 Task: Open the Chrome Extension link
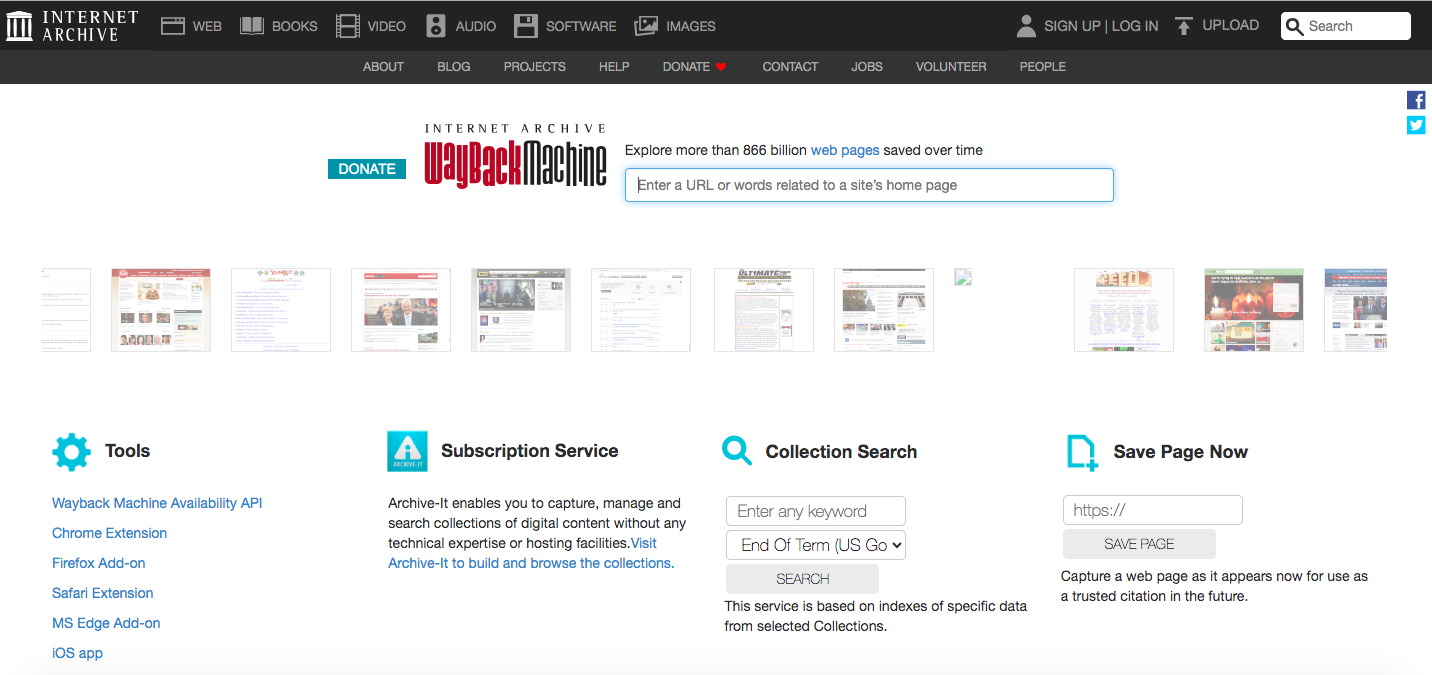[110, 533]
